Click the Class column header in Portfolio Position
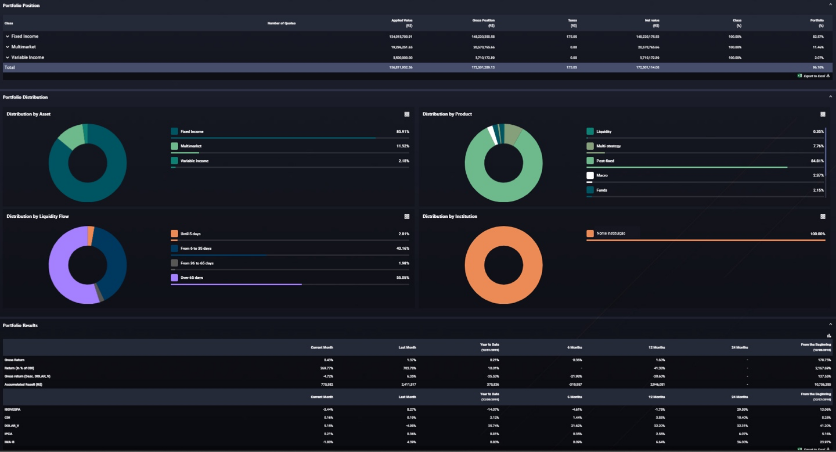Viewport: 836px width, 452px height. pos(9,23)
